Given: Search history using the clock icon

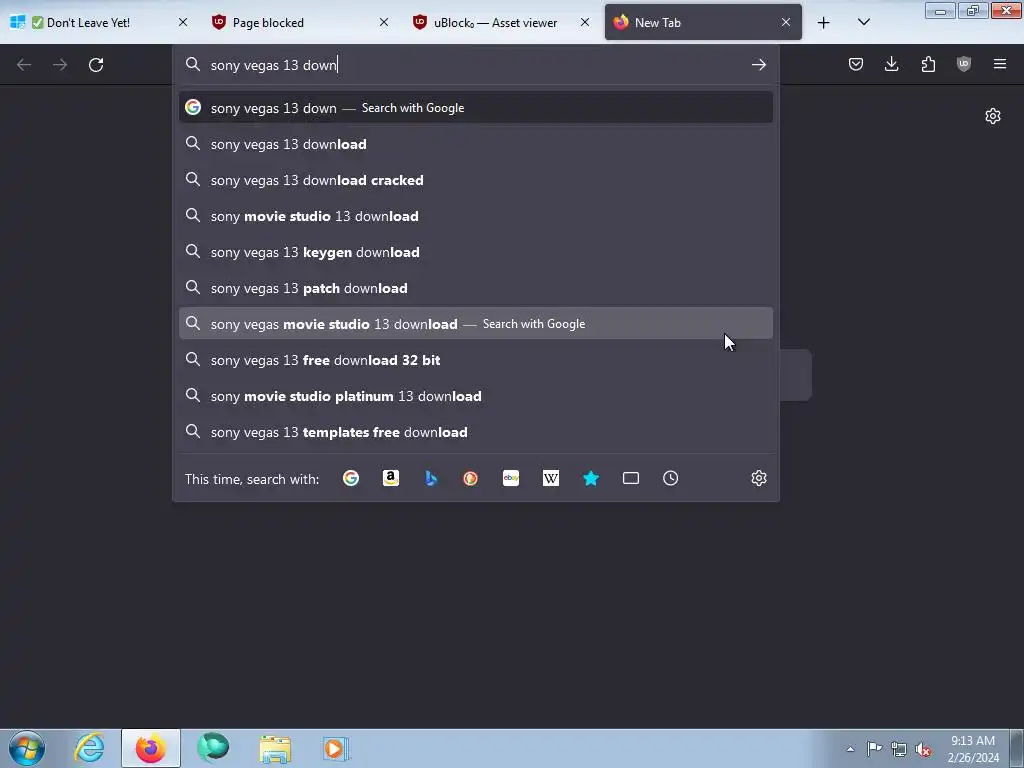Looking at the screenshot, I should [671, 478].
